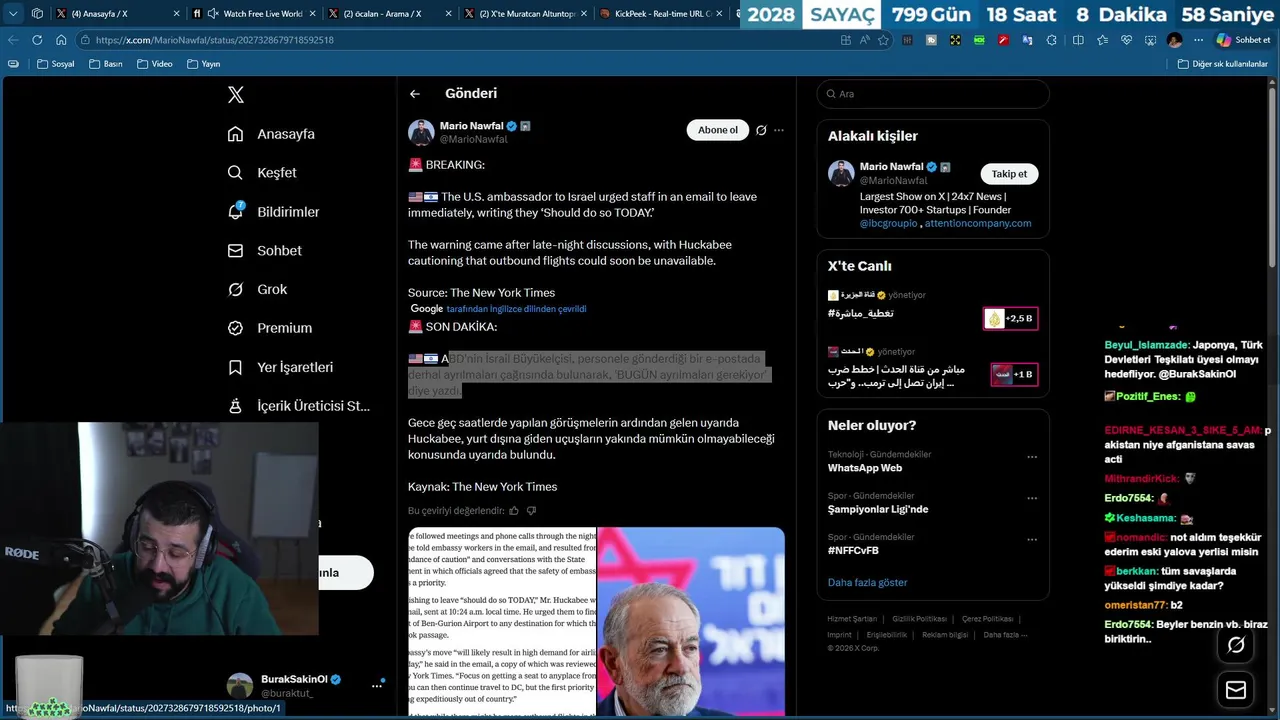Open Hizmet Şartları footer link
The width and height of the screenshot is (1280, 720).
[852, 619]
